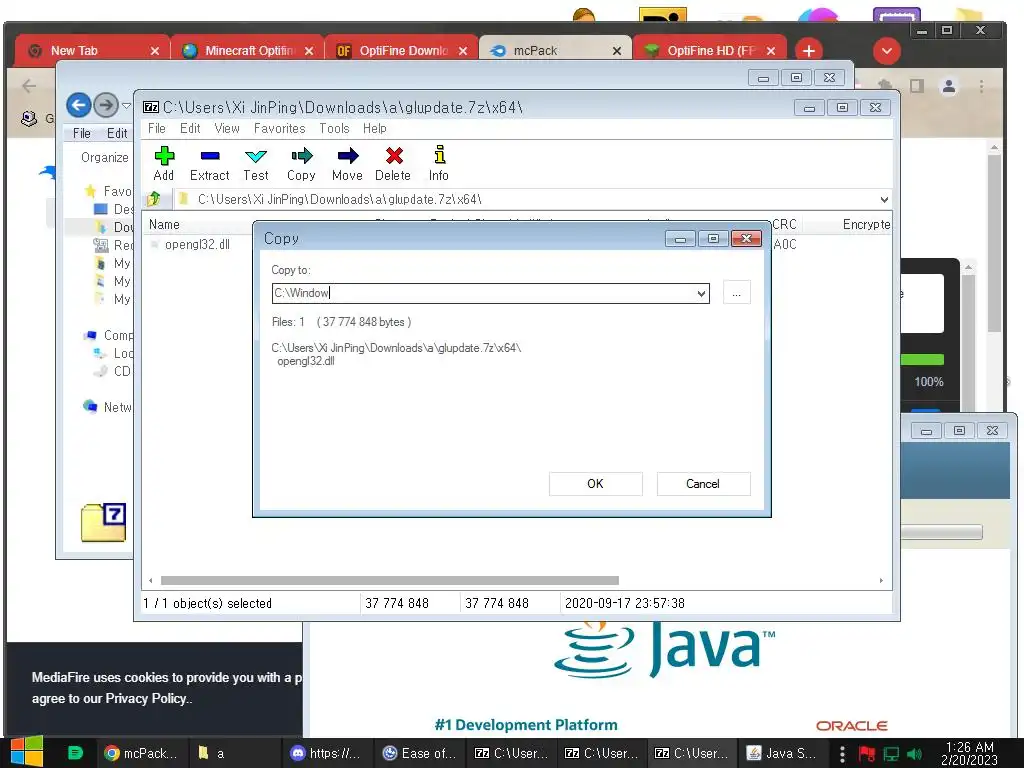The width and height of the screenshot is (1024, 768).
Task: Switch to the New Tab browser tab
Action: point(91,50)
